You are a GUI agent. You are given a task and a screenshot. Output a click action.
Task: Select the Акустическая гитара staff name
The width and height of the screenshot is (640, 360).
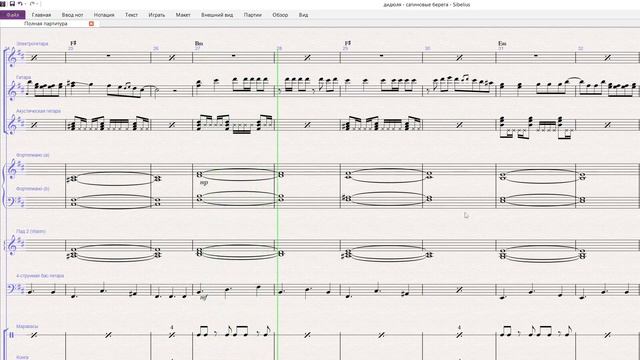coord(38,111)
